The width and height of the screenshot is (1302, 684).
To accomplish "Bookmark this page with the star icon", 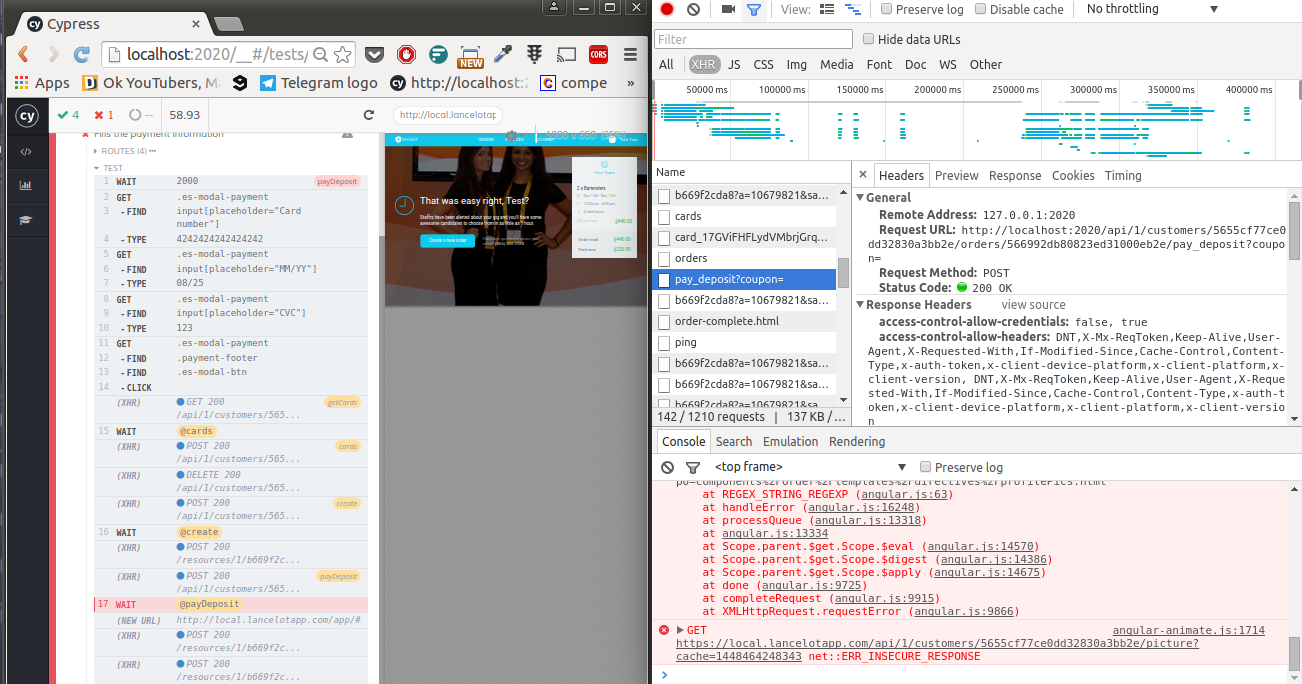I will click(342, 54).
